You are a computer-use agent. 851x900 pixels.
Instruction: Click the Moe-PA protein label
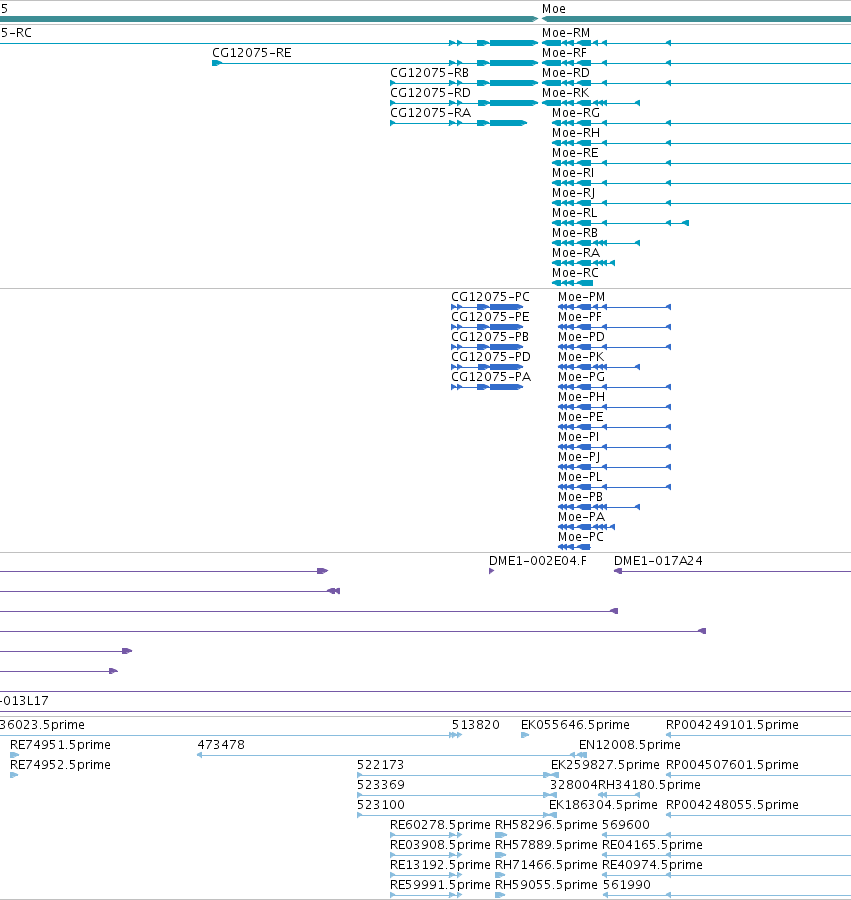581,517
